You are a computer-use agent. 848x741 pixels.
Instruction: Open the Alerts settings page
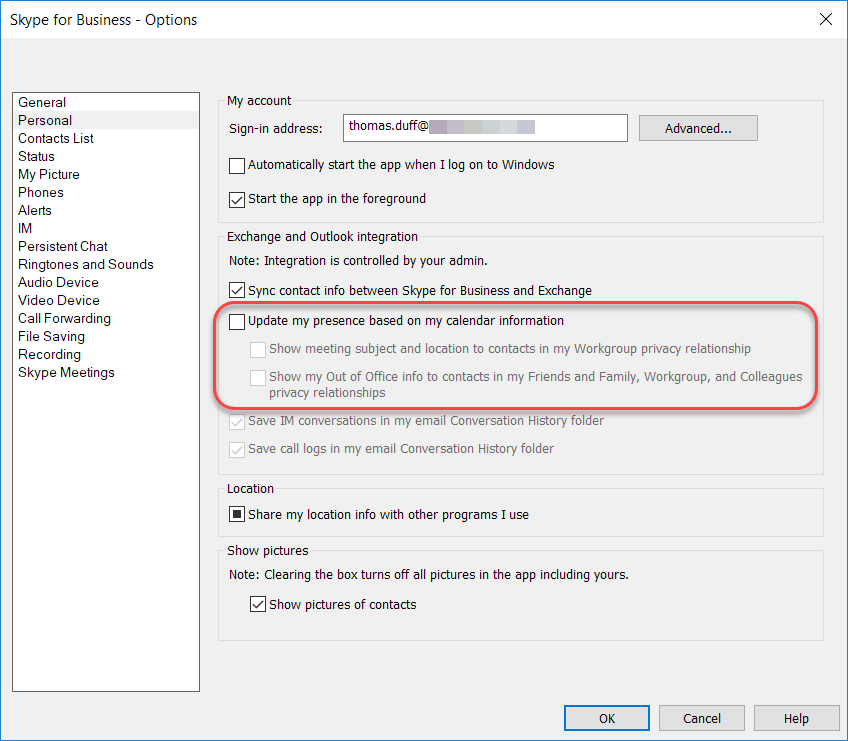pyautogui.click(x=34, y=210)
